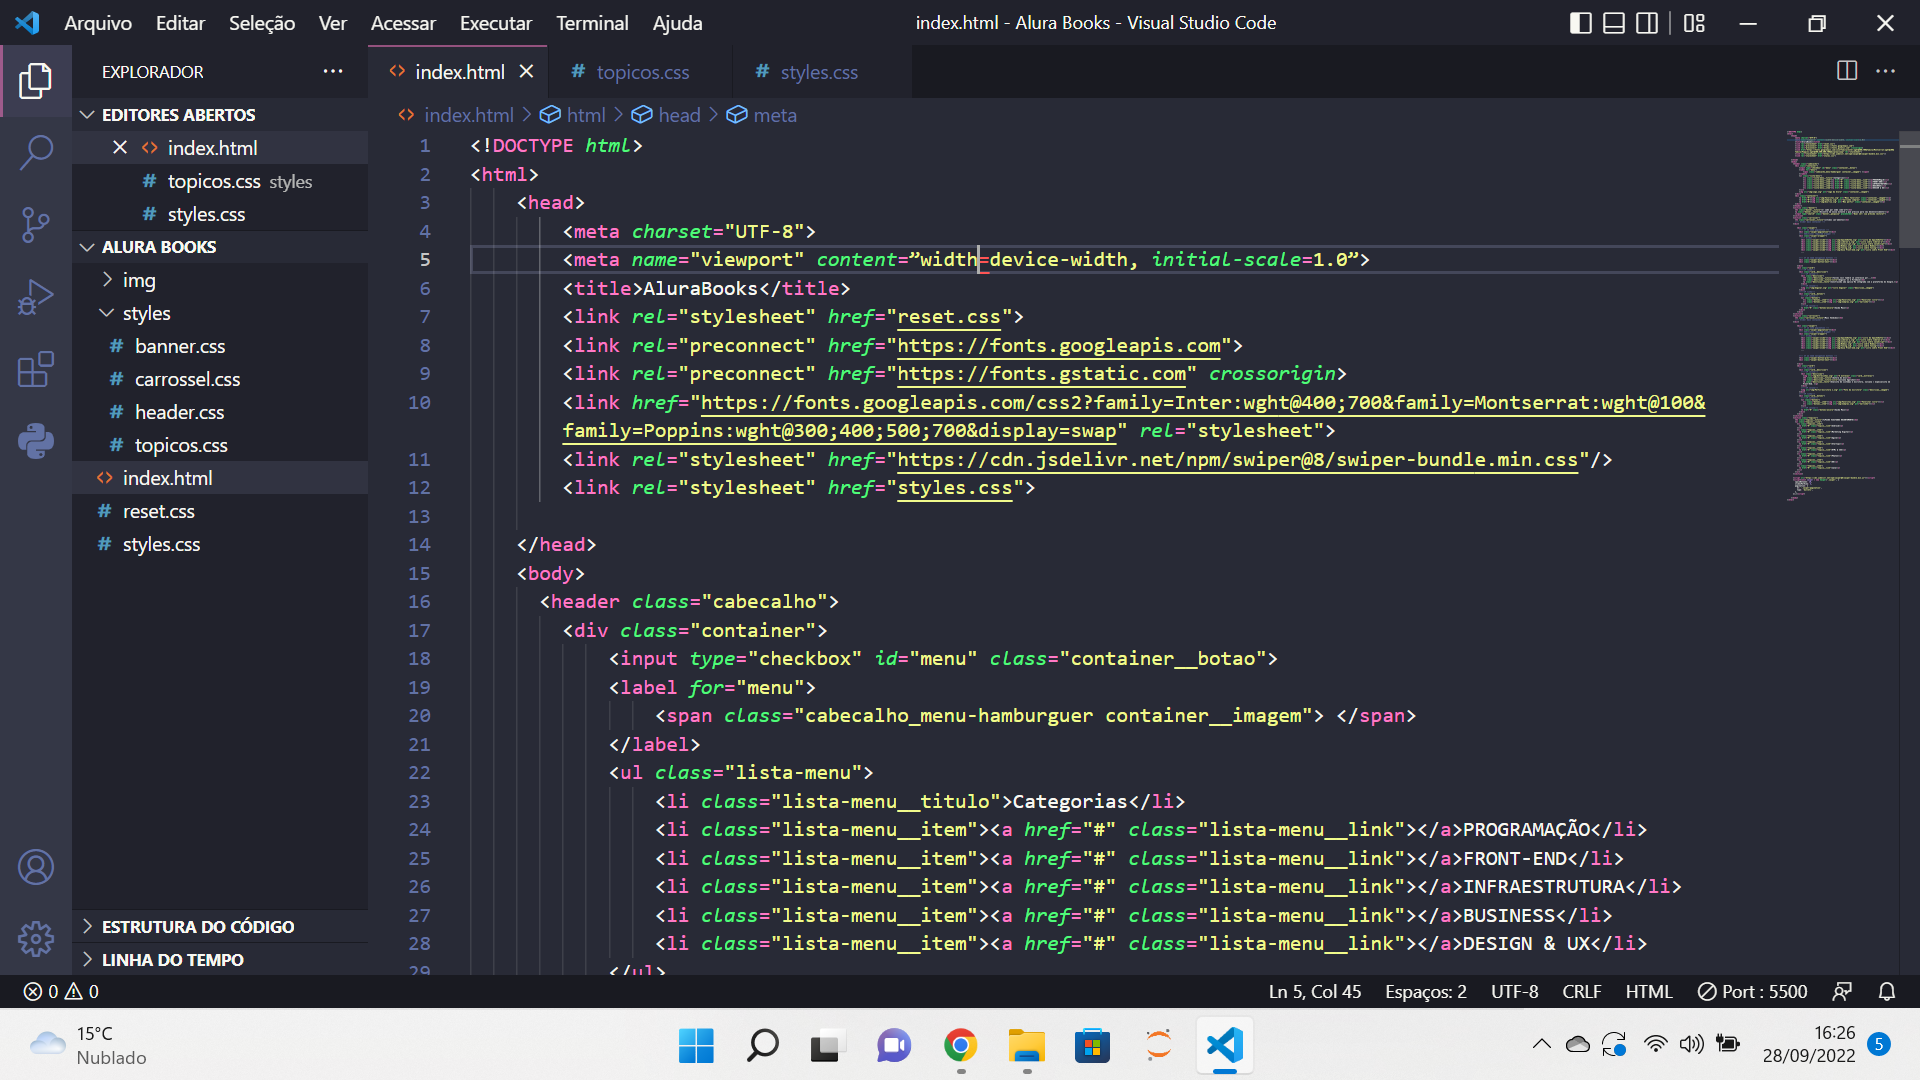Toggle primary side bar visibility
The image size is (1920, 1080).
[x=1581, y=23]
